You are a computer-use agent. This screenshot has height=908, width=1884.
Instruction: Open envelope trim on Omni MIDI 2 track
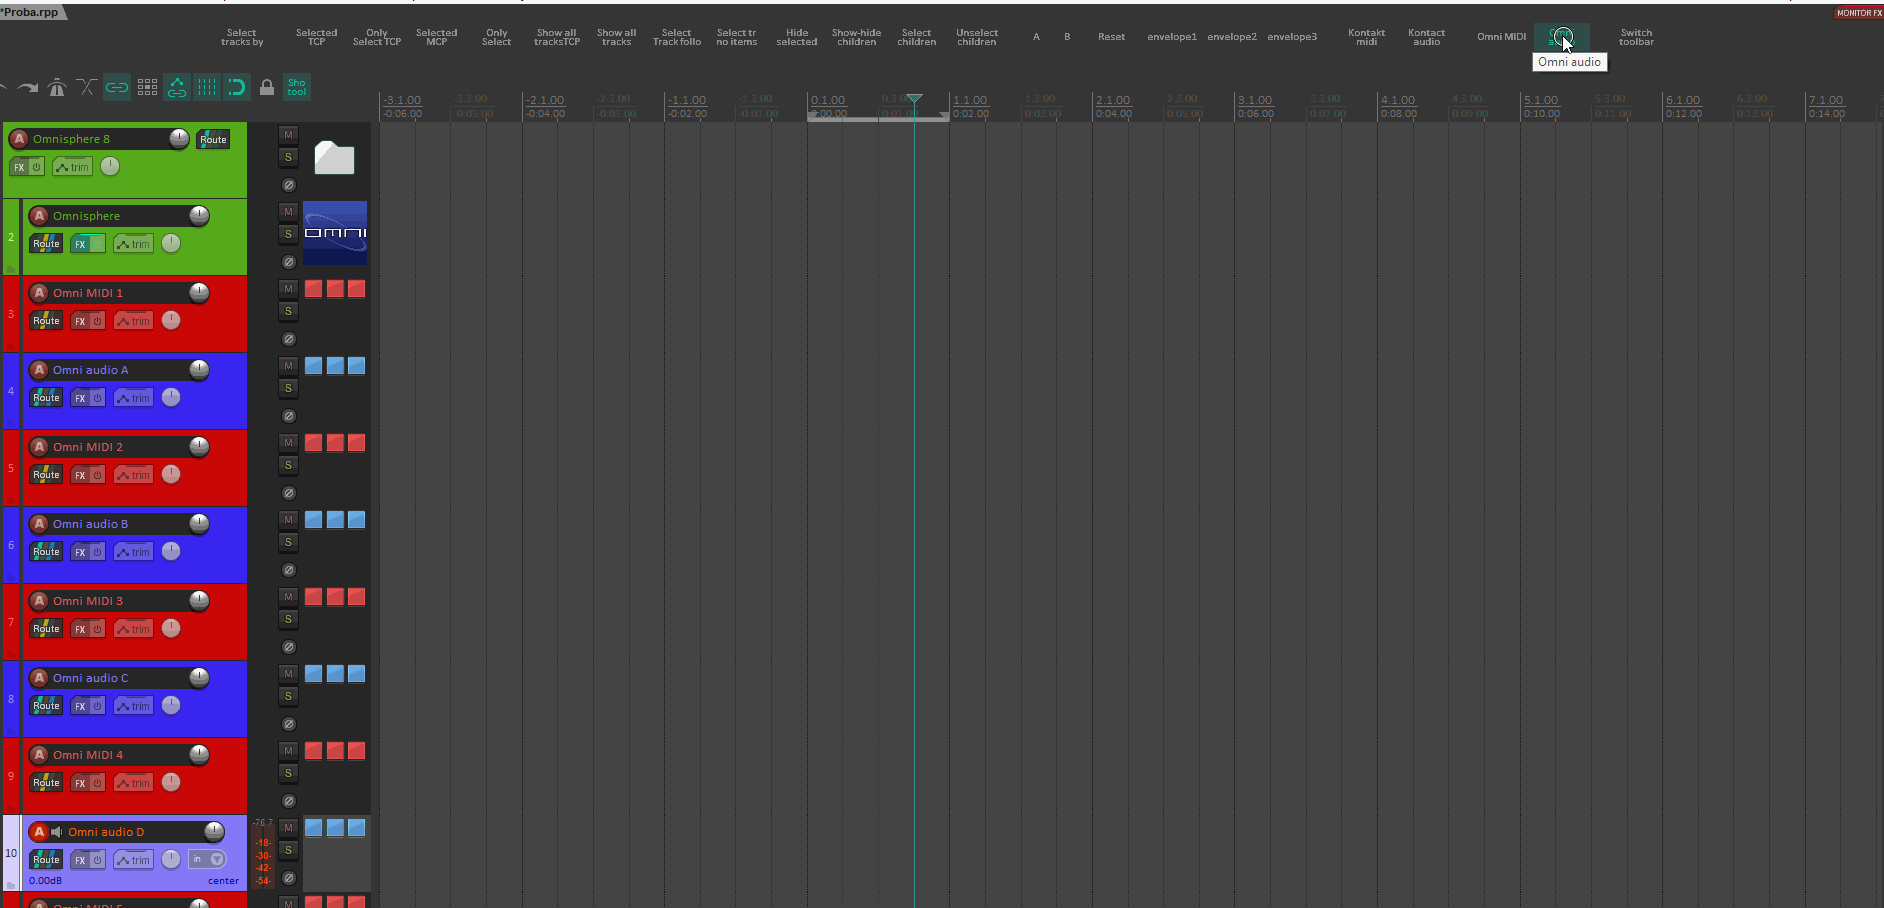[133, 475]
